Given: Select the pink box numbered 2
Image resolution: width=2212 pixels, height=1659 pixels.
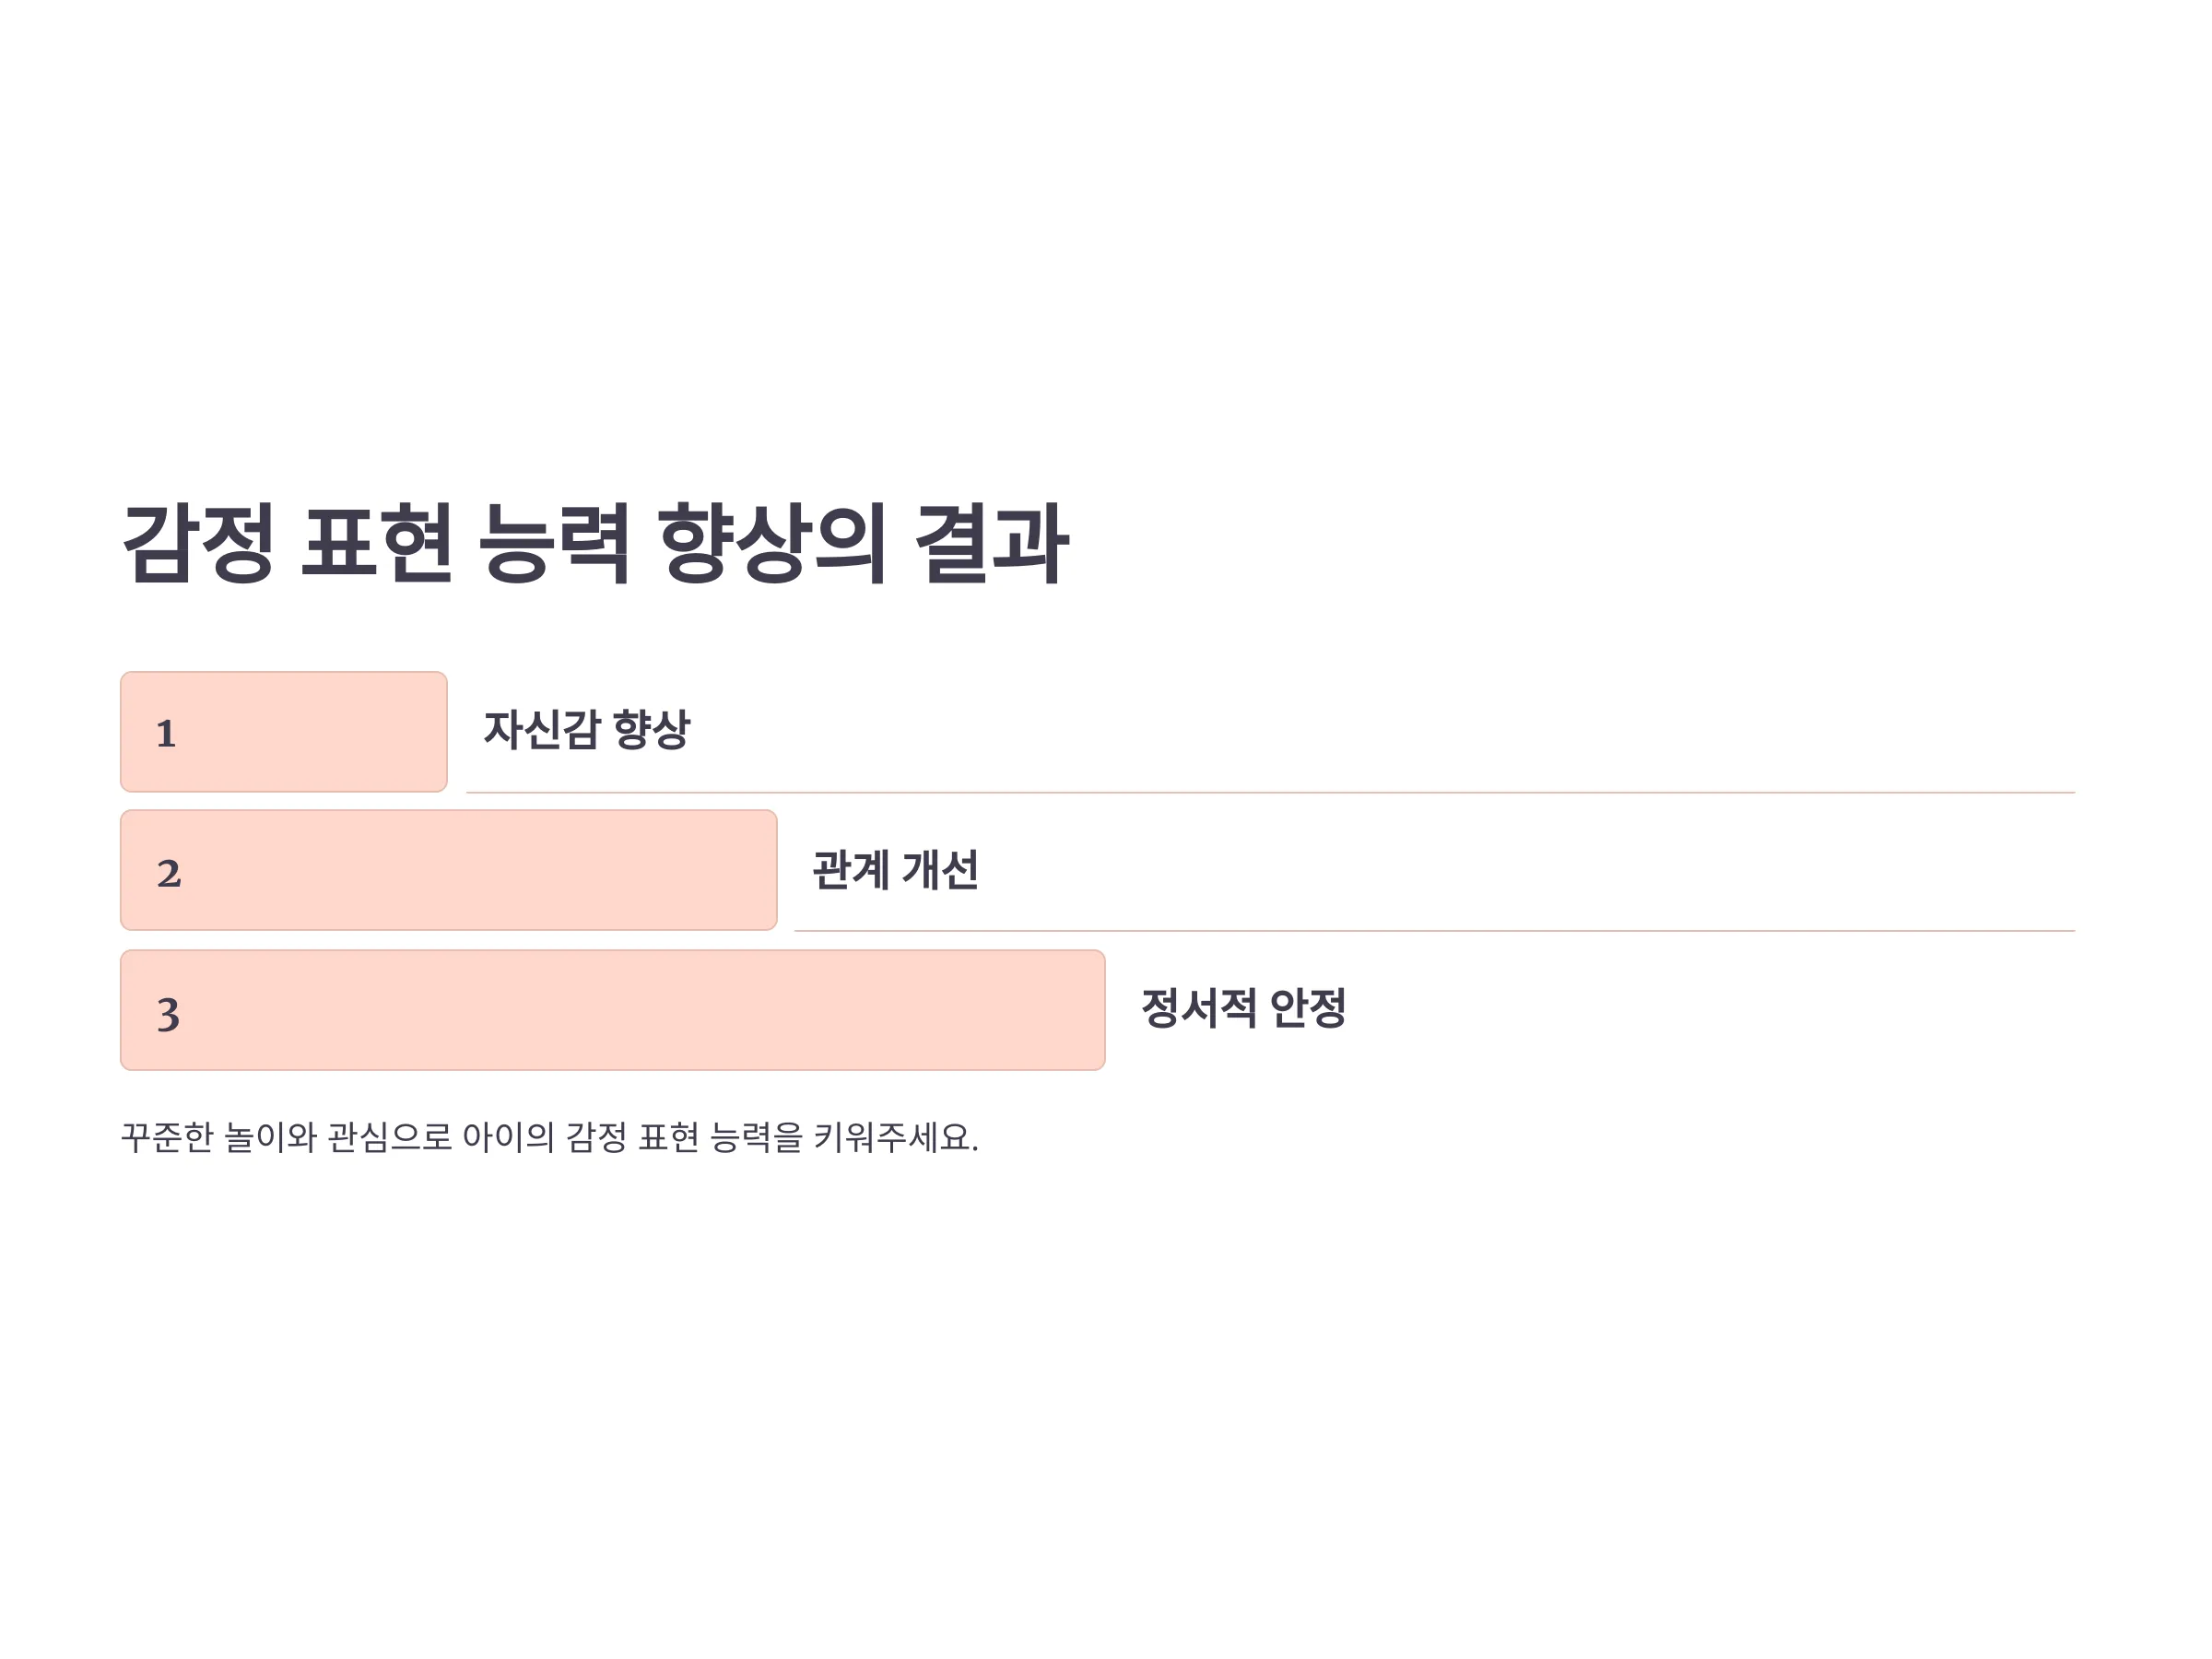Looking at the screenshot, I should pos(449,870).
